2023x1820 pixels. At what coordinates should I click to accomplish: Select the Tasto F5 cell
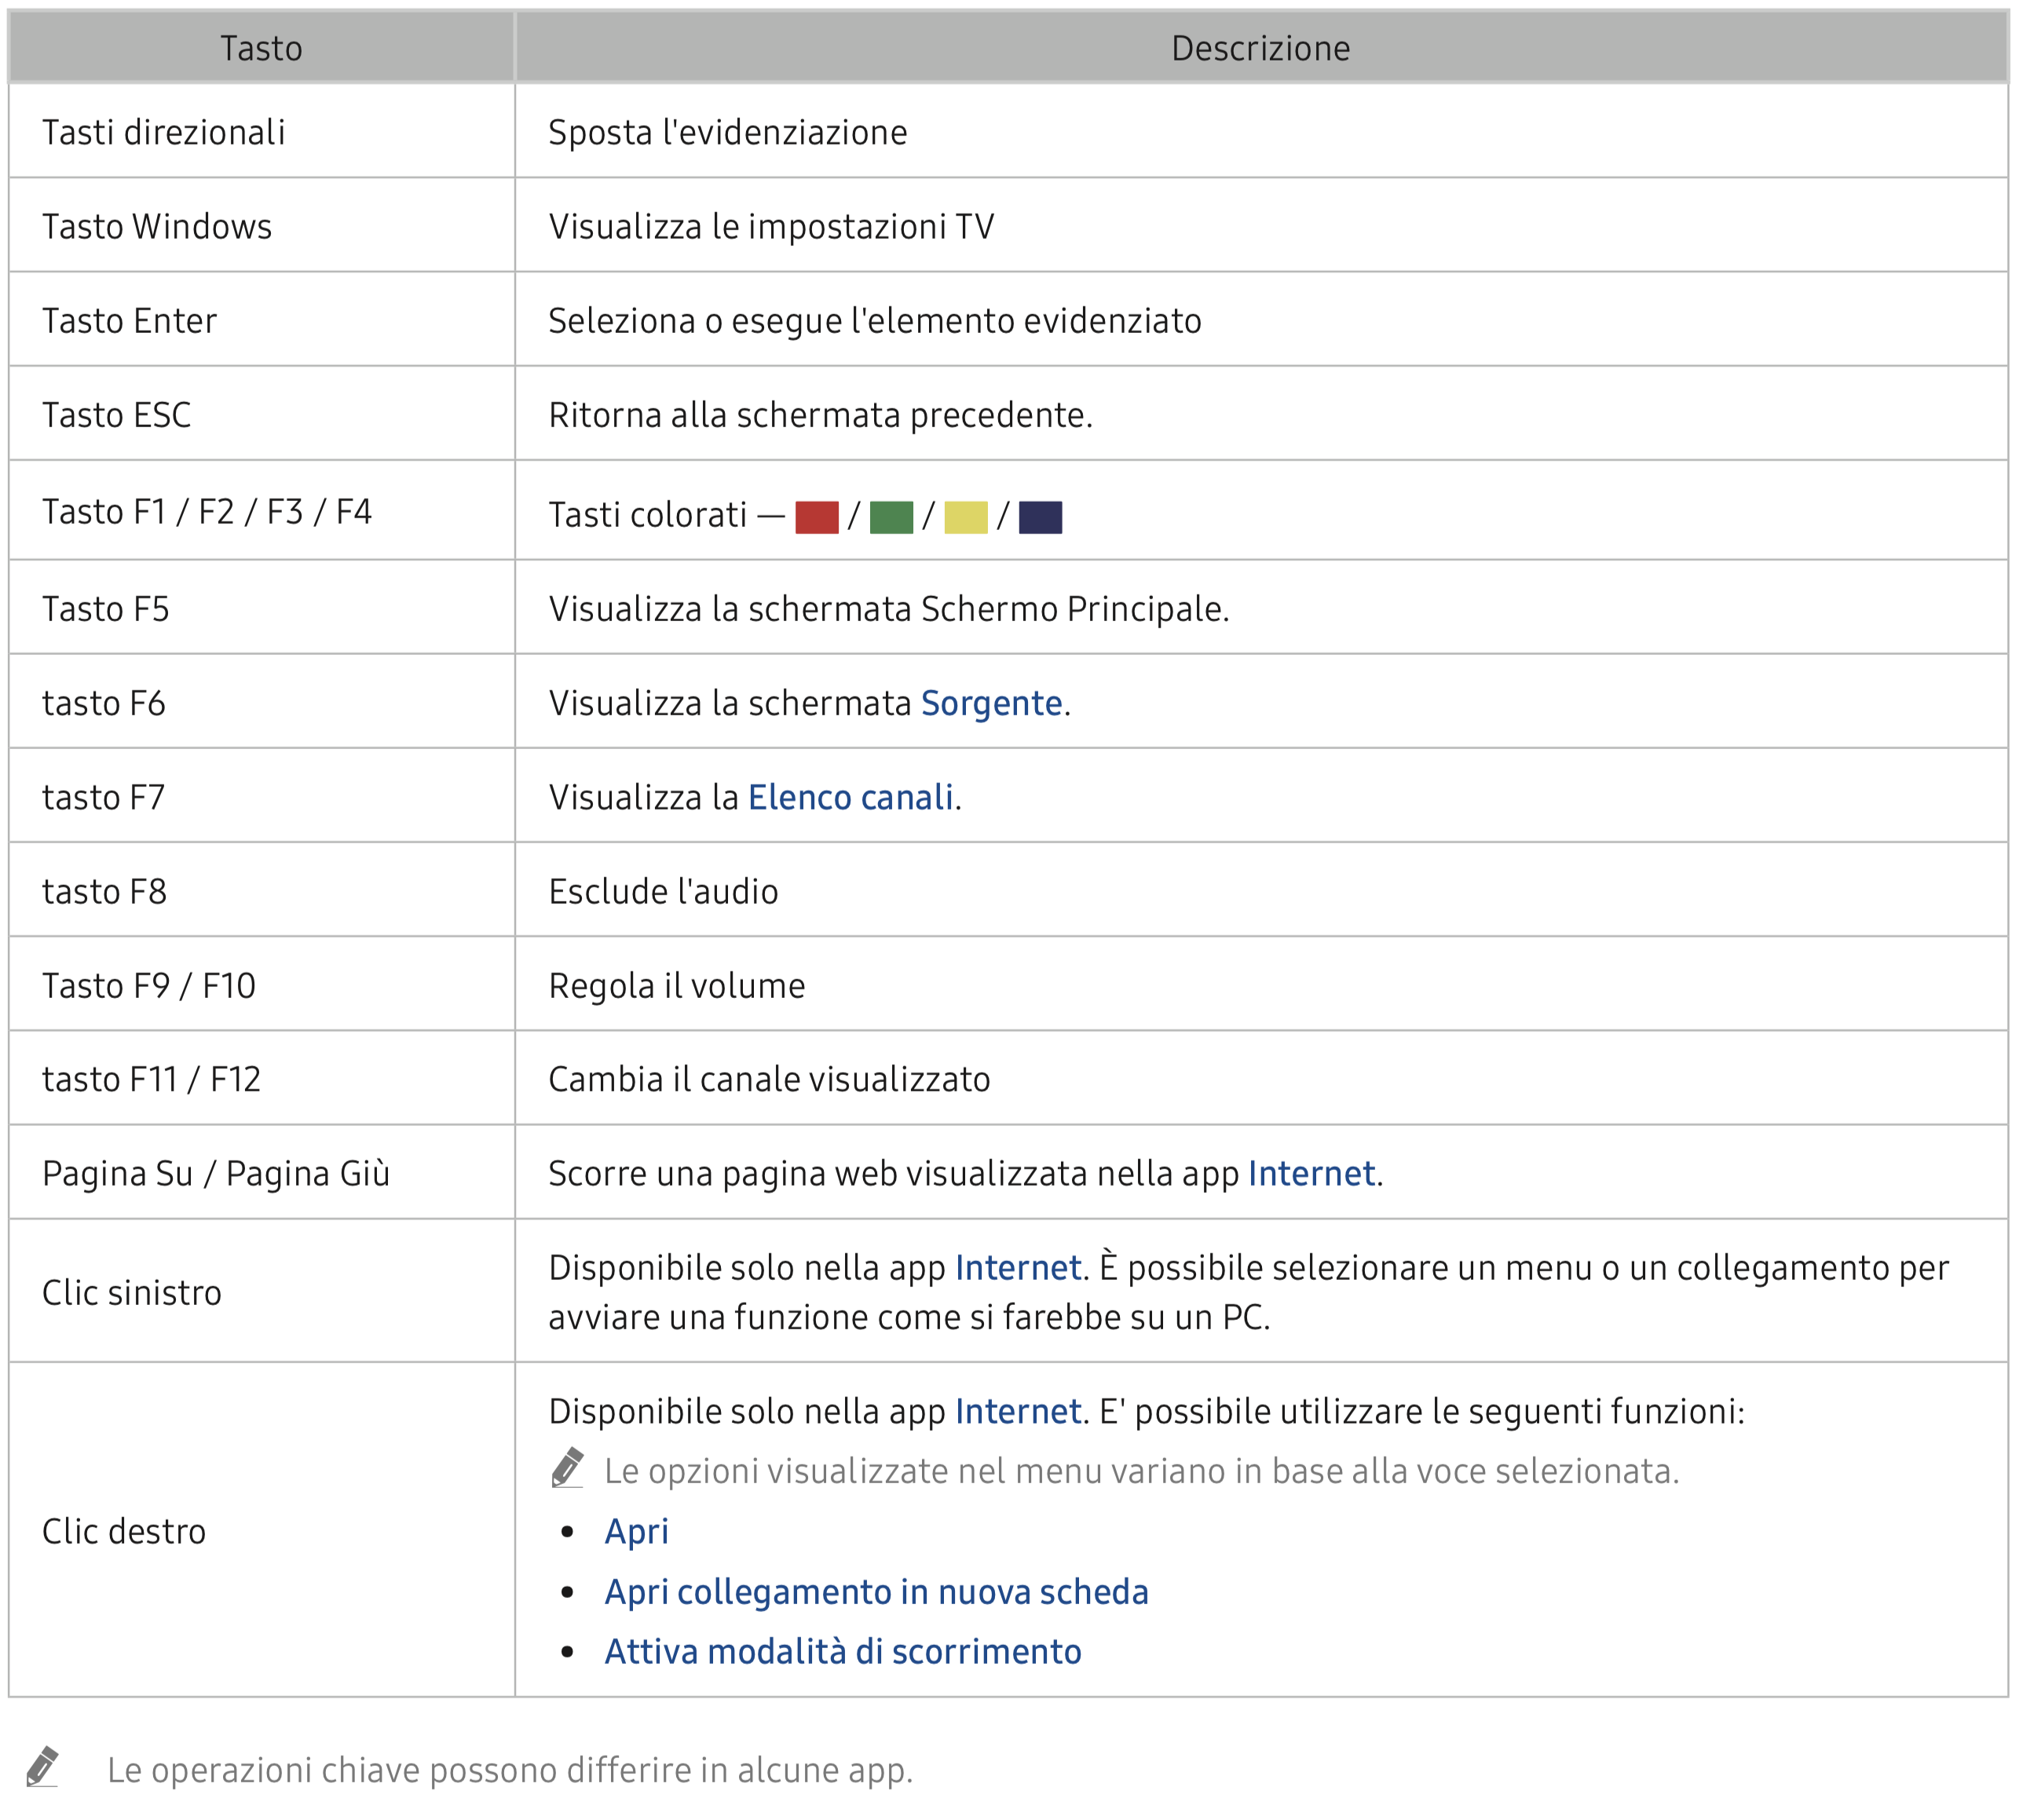pos(261,607)
